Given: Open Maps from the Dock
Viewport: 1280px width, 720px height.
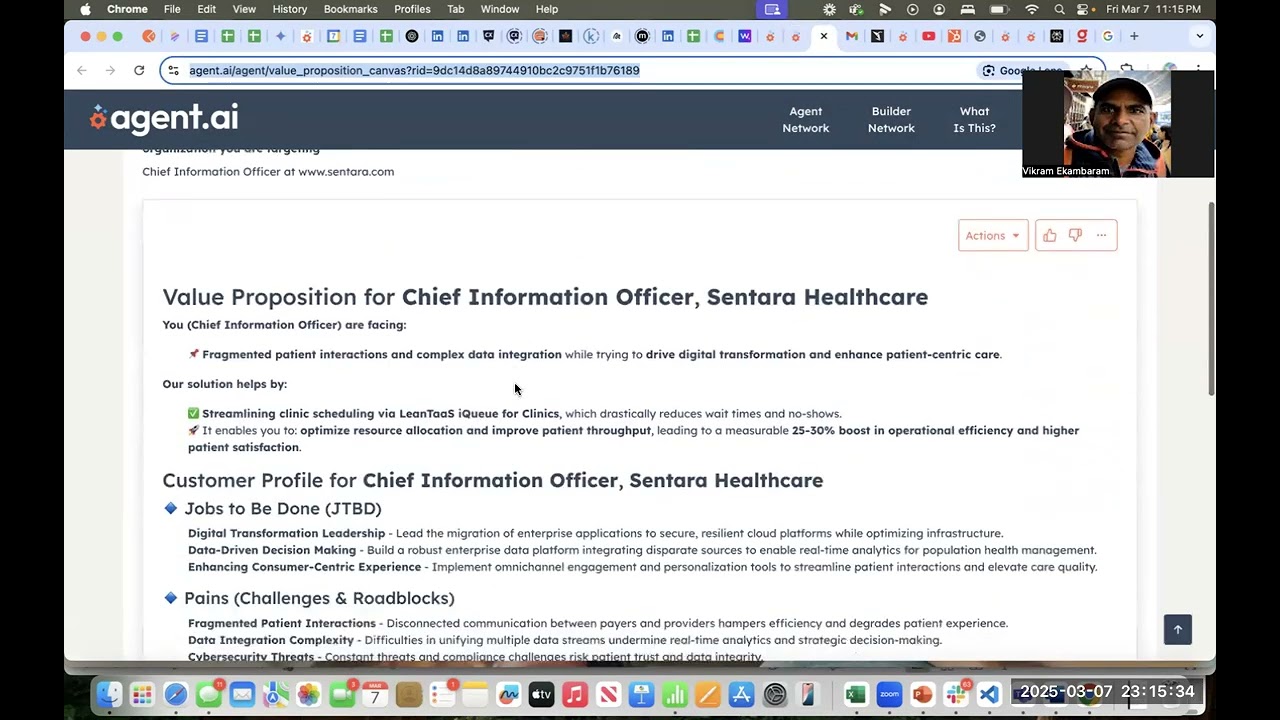Looking at the screenshot, I should (x=275, y=694).
